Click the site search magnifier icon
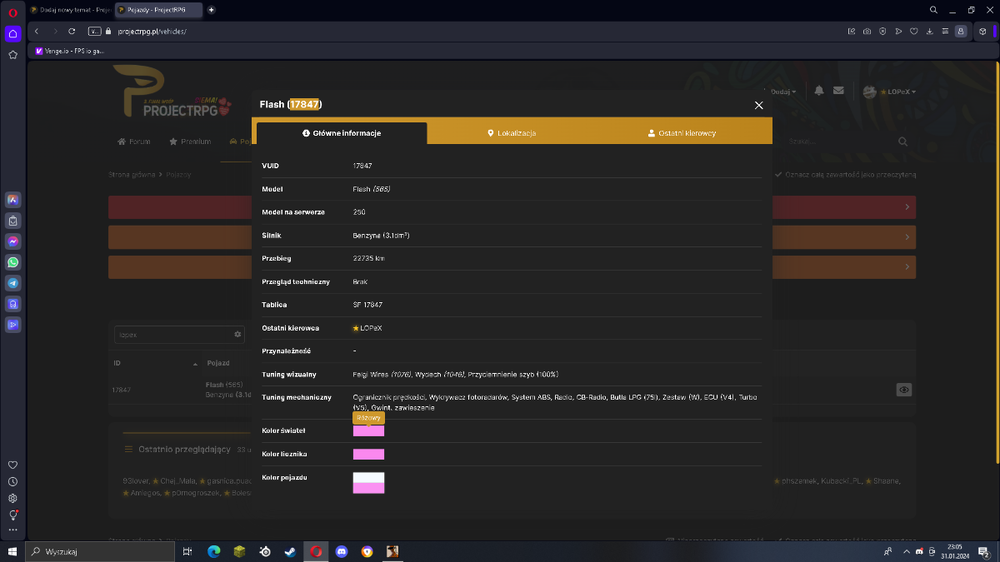Screen dimensions: 1000x562 tap(903, 142)
